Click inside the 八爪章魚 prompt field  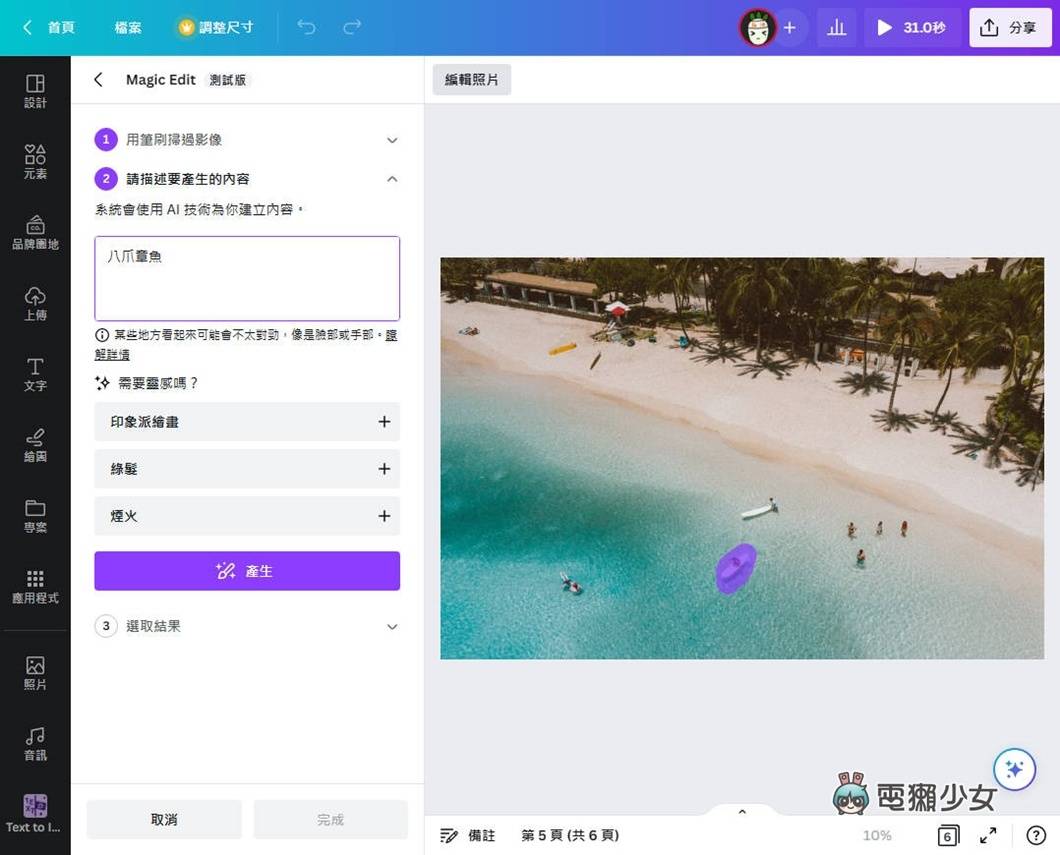[x=246, y=278]
